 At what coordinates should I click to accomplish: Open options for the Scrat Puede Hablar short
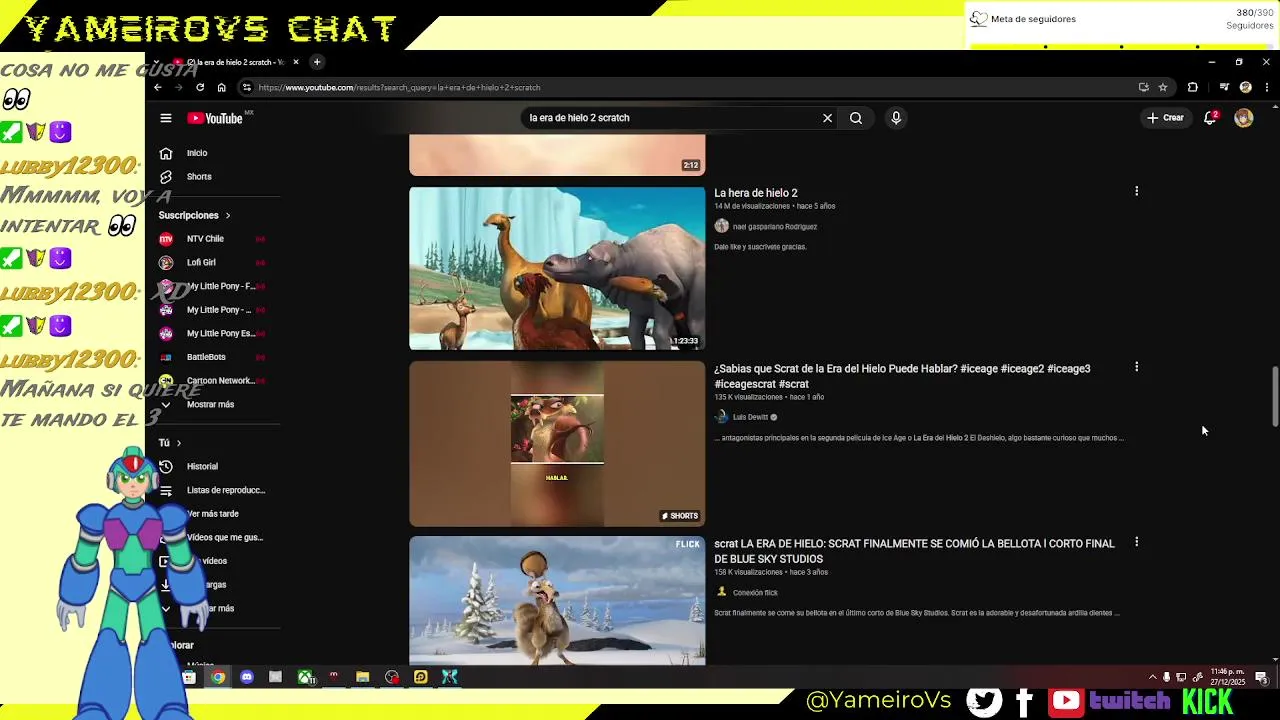pyautogui.click(x=1136, y=367)
